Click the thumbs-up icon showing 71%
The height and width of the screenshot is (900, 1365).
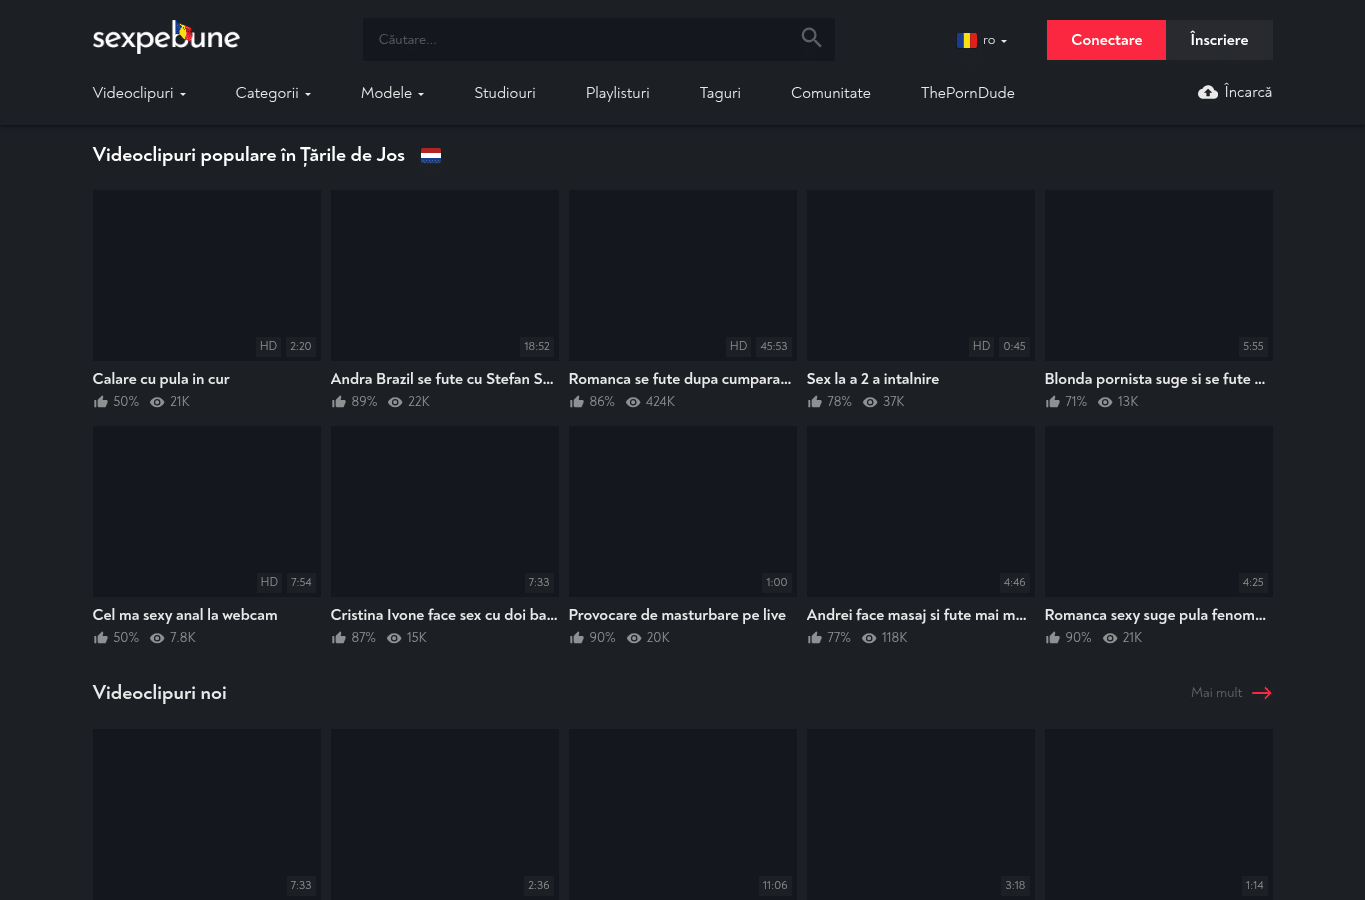coord(1053,402)
